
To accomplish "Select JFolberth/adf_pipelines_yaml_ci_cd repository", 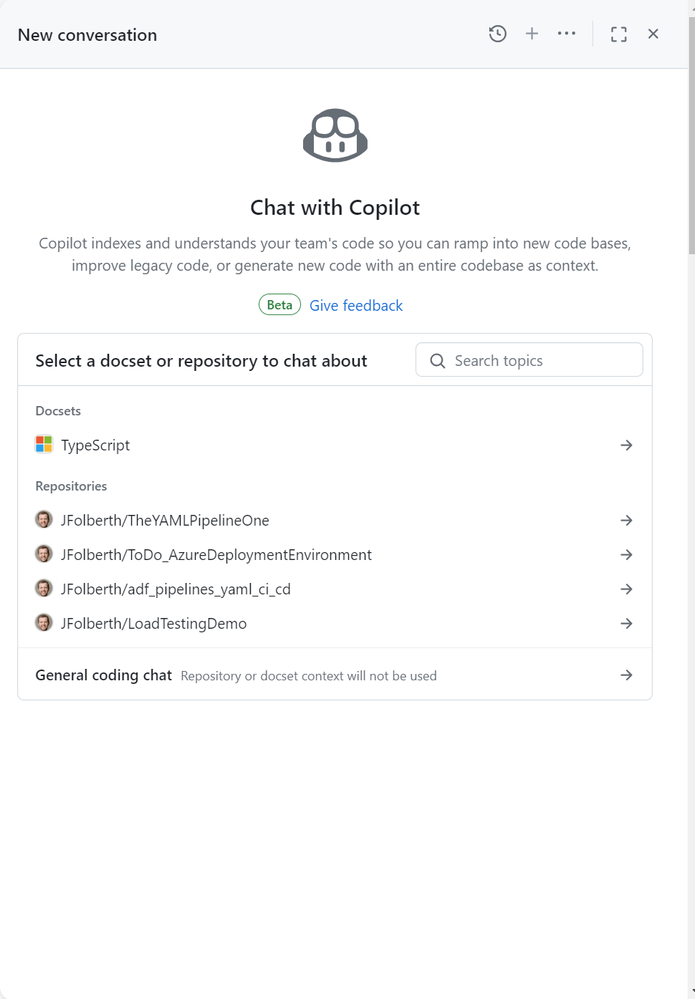I will (175, 589).
